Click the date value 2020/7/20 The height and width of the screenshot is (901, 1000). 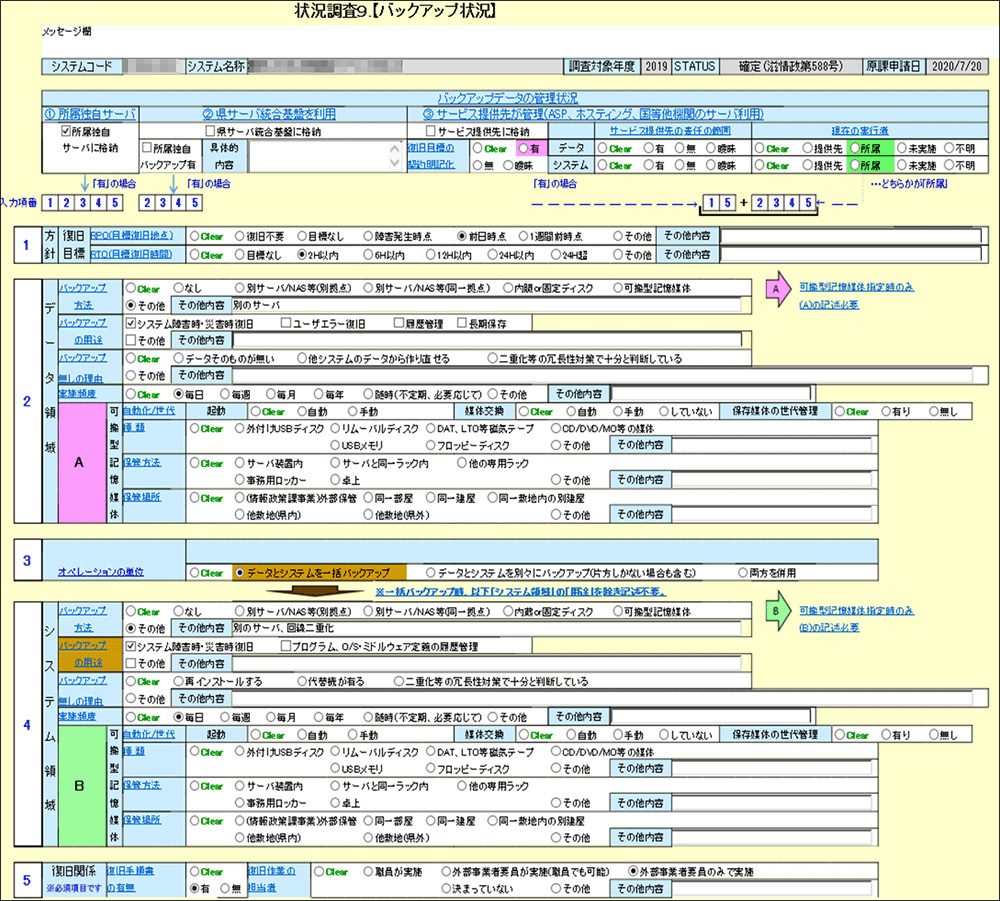(x=957, y=66)
